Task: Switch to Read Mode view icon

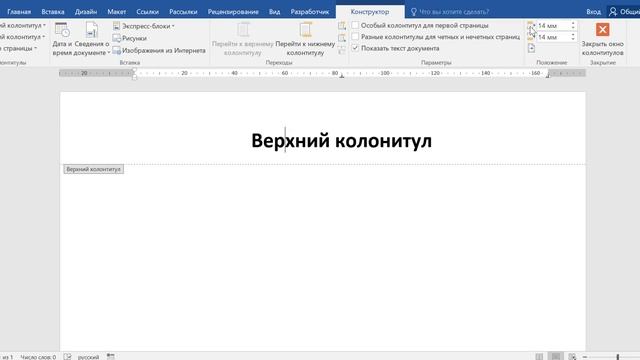Action: click(x=539, y=357)
